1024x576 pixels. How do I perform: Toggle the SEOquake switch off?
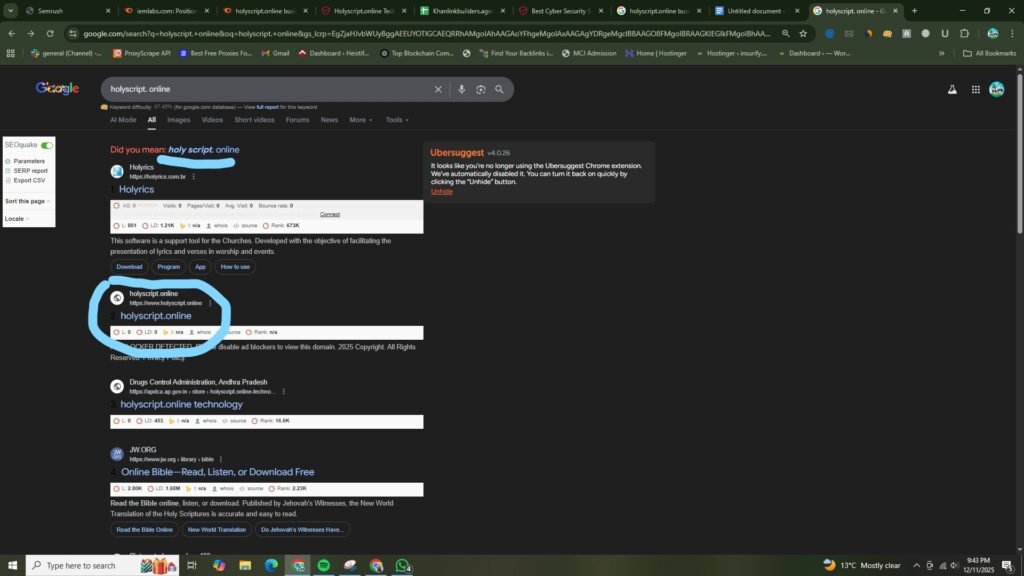pos(47,145)
